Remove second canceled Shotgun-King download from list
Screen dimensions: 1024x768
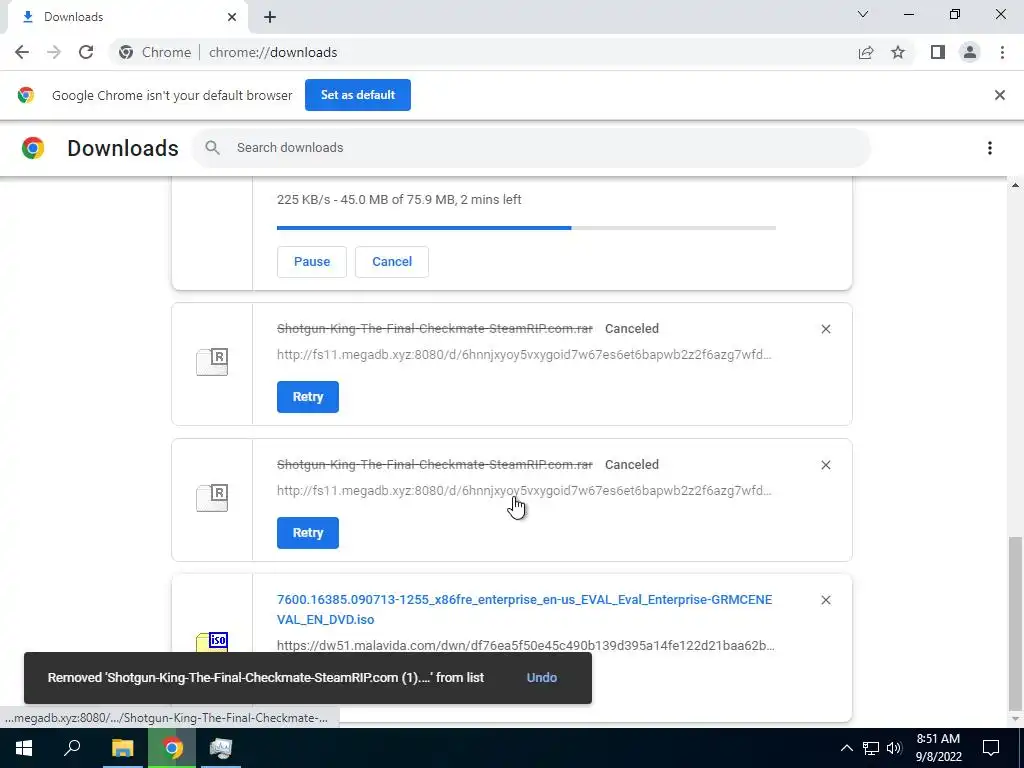(x=826, y=465)
